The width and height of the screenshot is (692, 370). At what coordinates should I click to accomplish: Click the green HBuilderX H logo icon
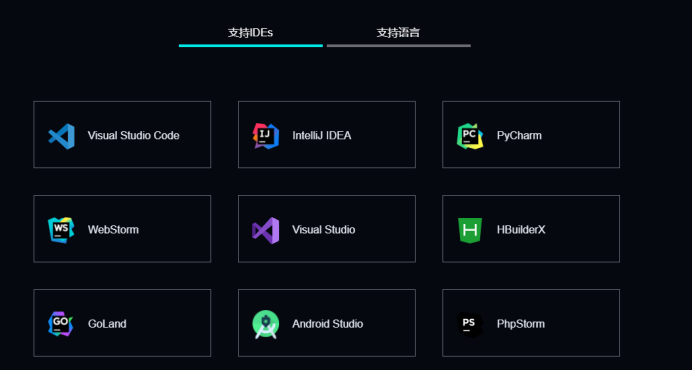(x=470, y=230)
